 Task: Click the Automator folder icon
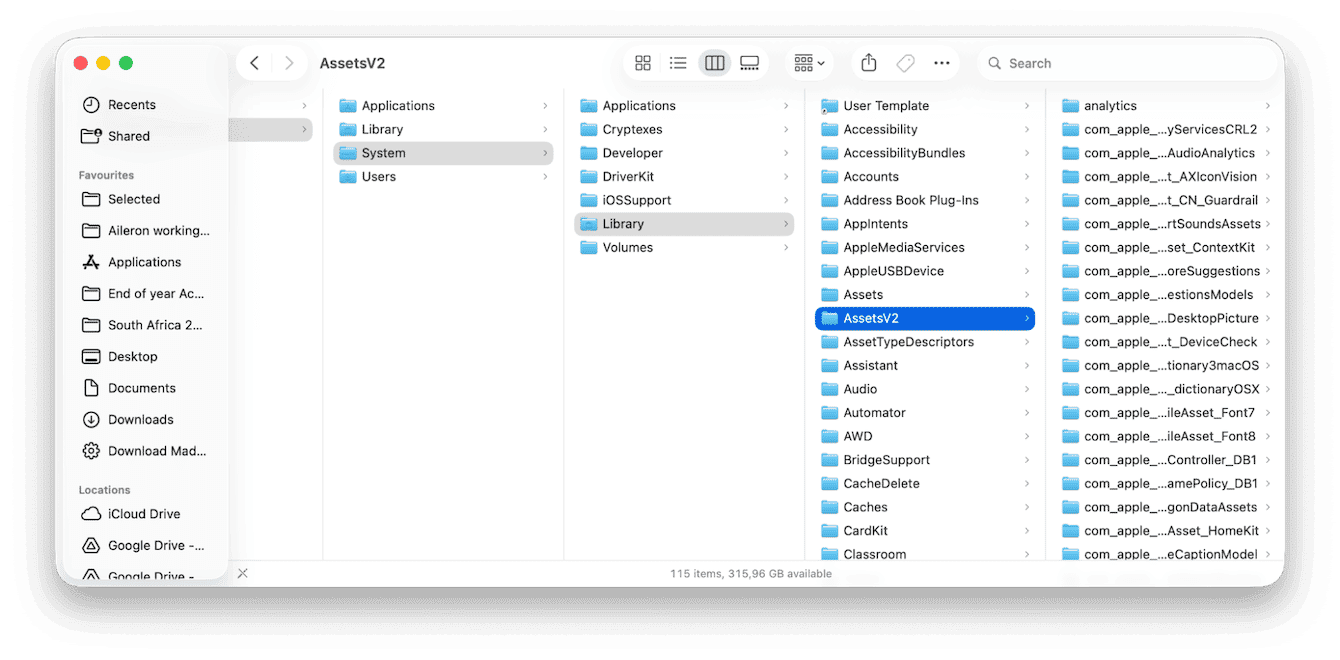point(829,413)
